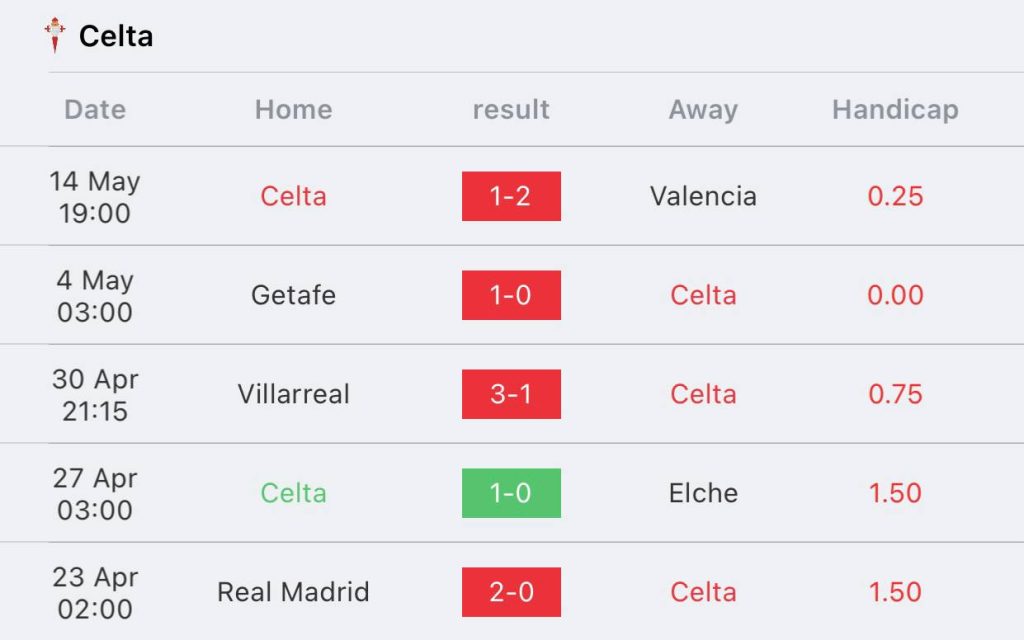The height and width of the screenshot is (640, 1024).
Task: Click the 0.75 handicap value
Action: pos(895,394)
